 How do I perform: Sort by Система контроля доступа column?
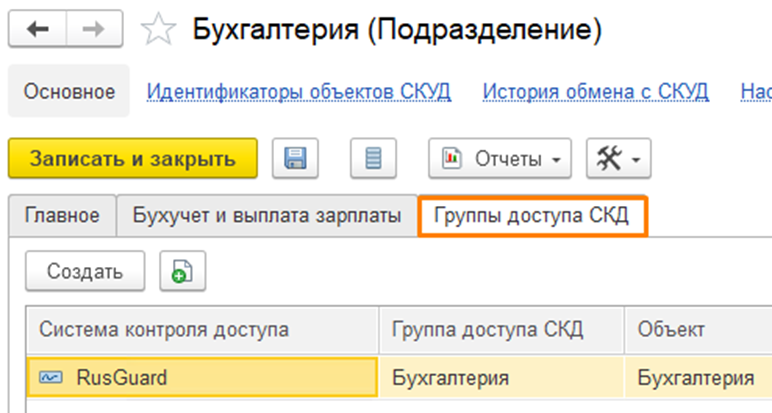(165, 329)
